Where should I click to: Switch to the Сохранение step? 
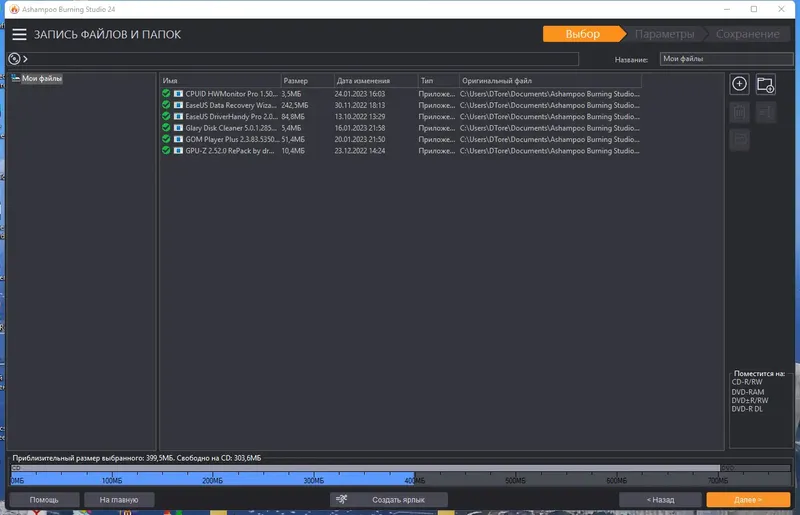747,34
